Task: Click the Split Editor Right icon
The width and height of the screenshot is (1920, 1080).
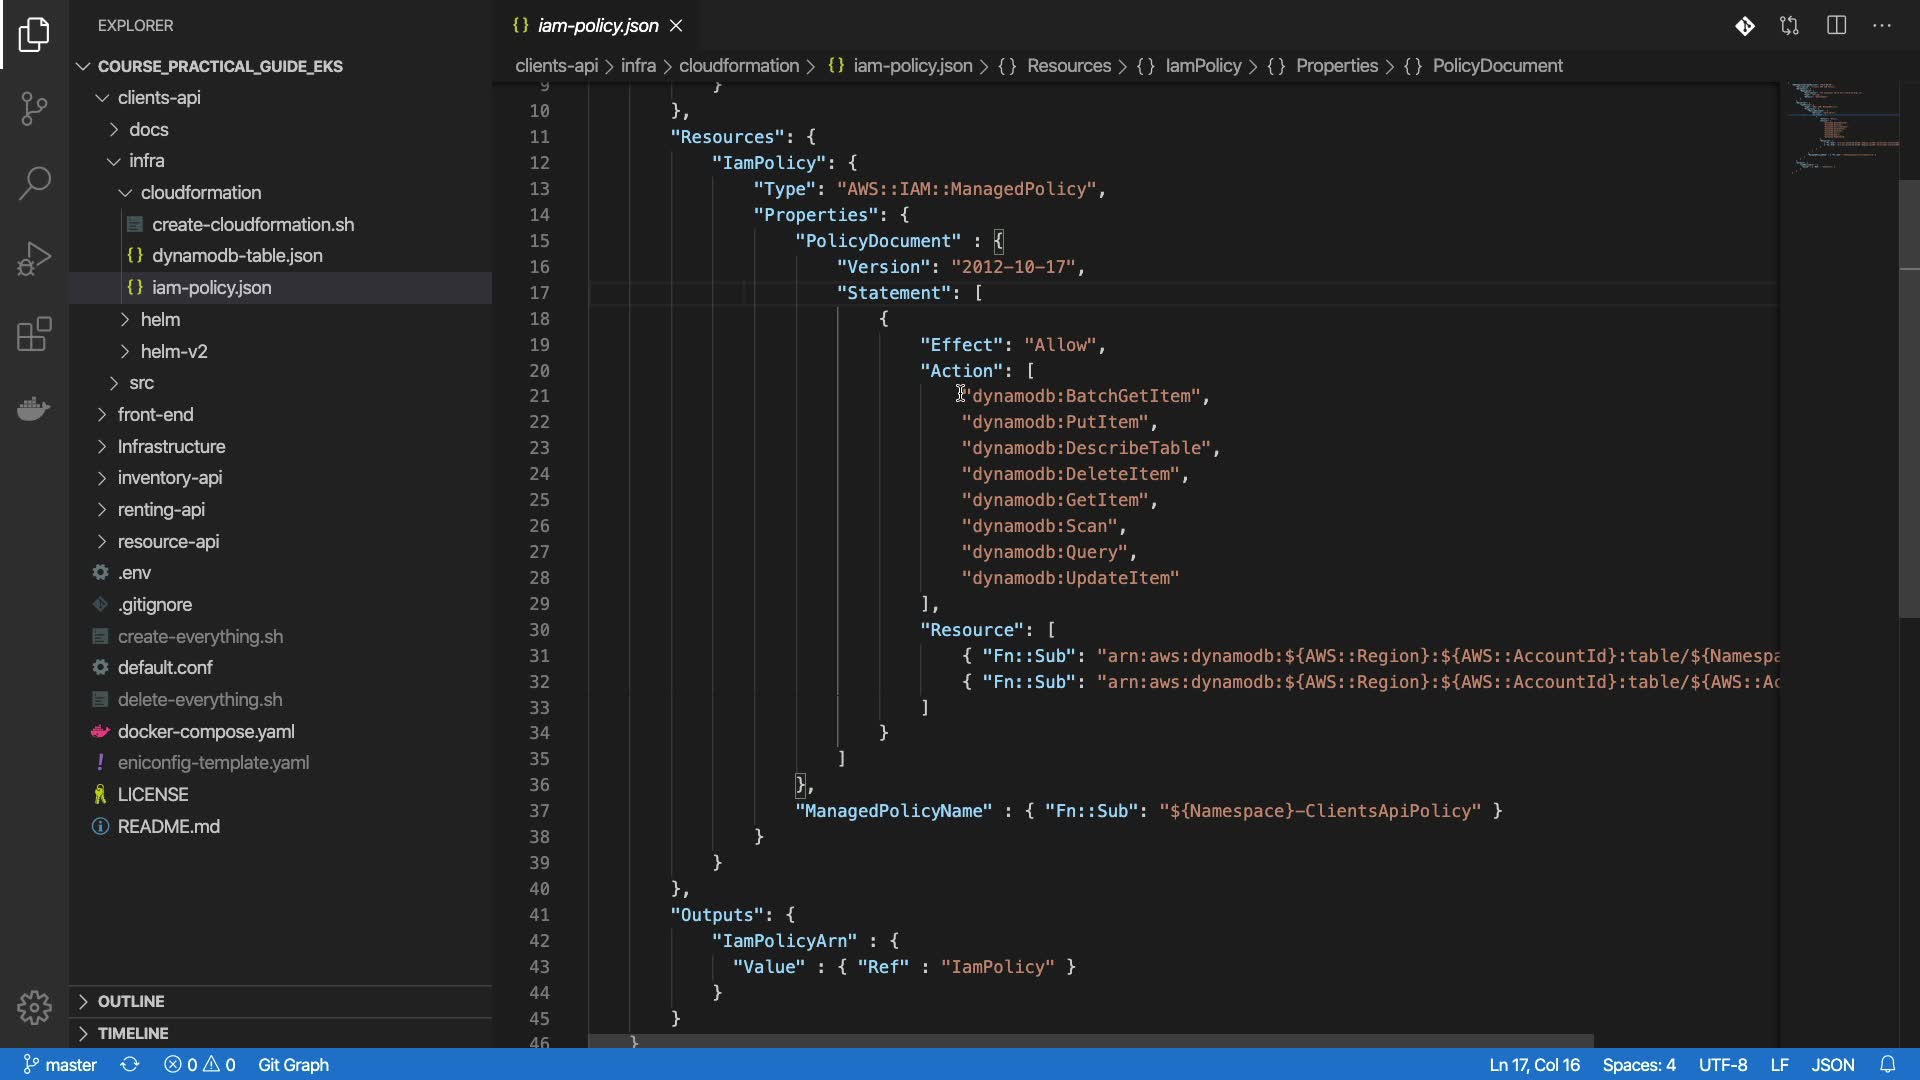Action: (x=1836, y=26)
